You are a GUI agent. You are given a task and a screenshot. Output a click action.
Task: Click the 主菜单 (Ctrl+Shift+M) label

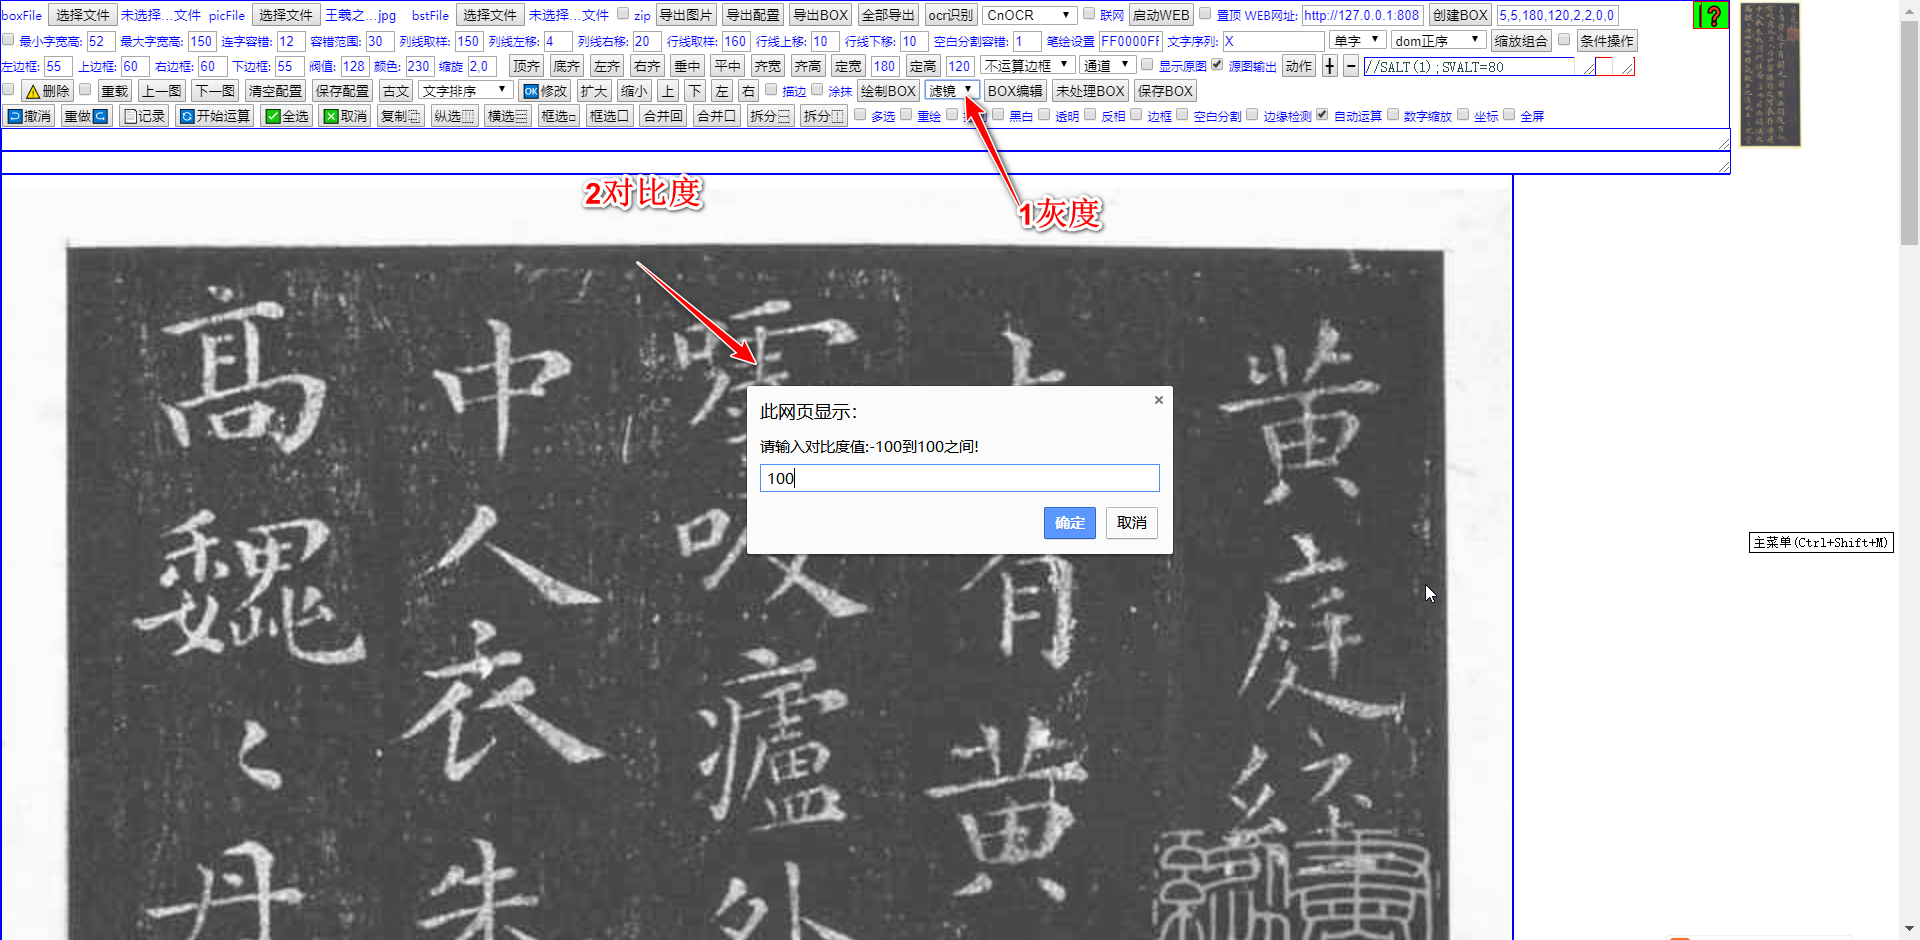coord(1821,543)
